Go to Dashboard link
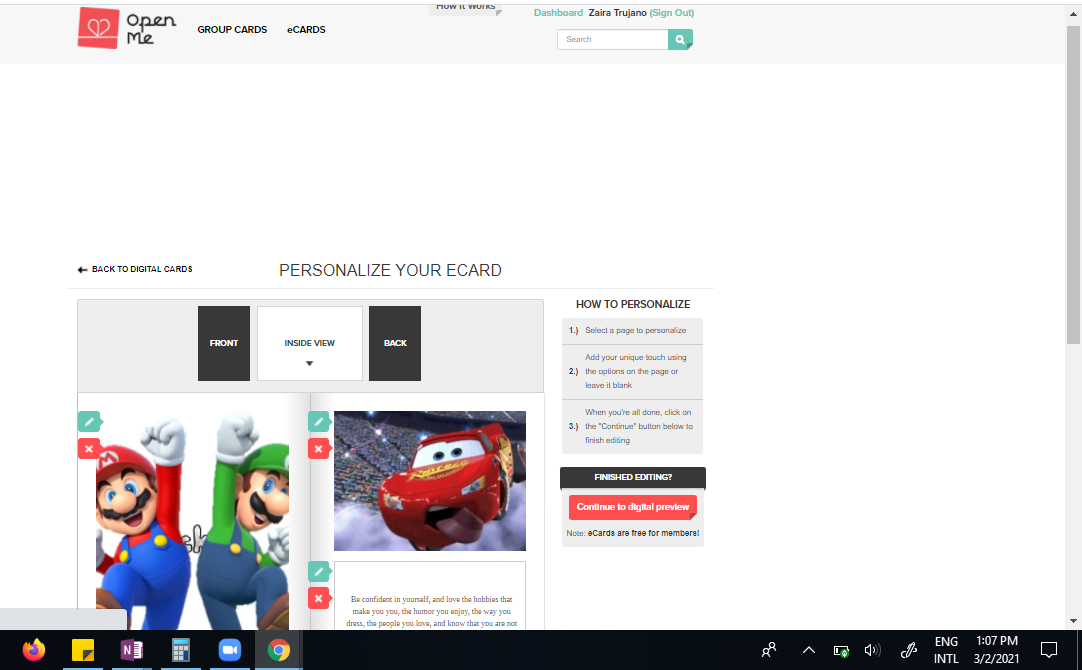This screenshot has width=1082, height=670. pos(558,12)
